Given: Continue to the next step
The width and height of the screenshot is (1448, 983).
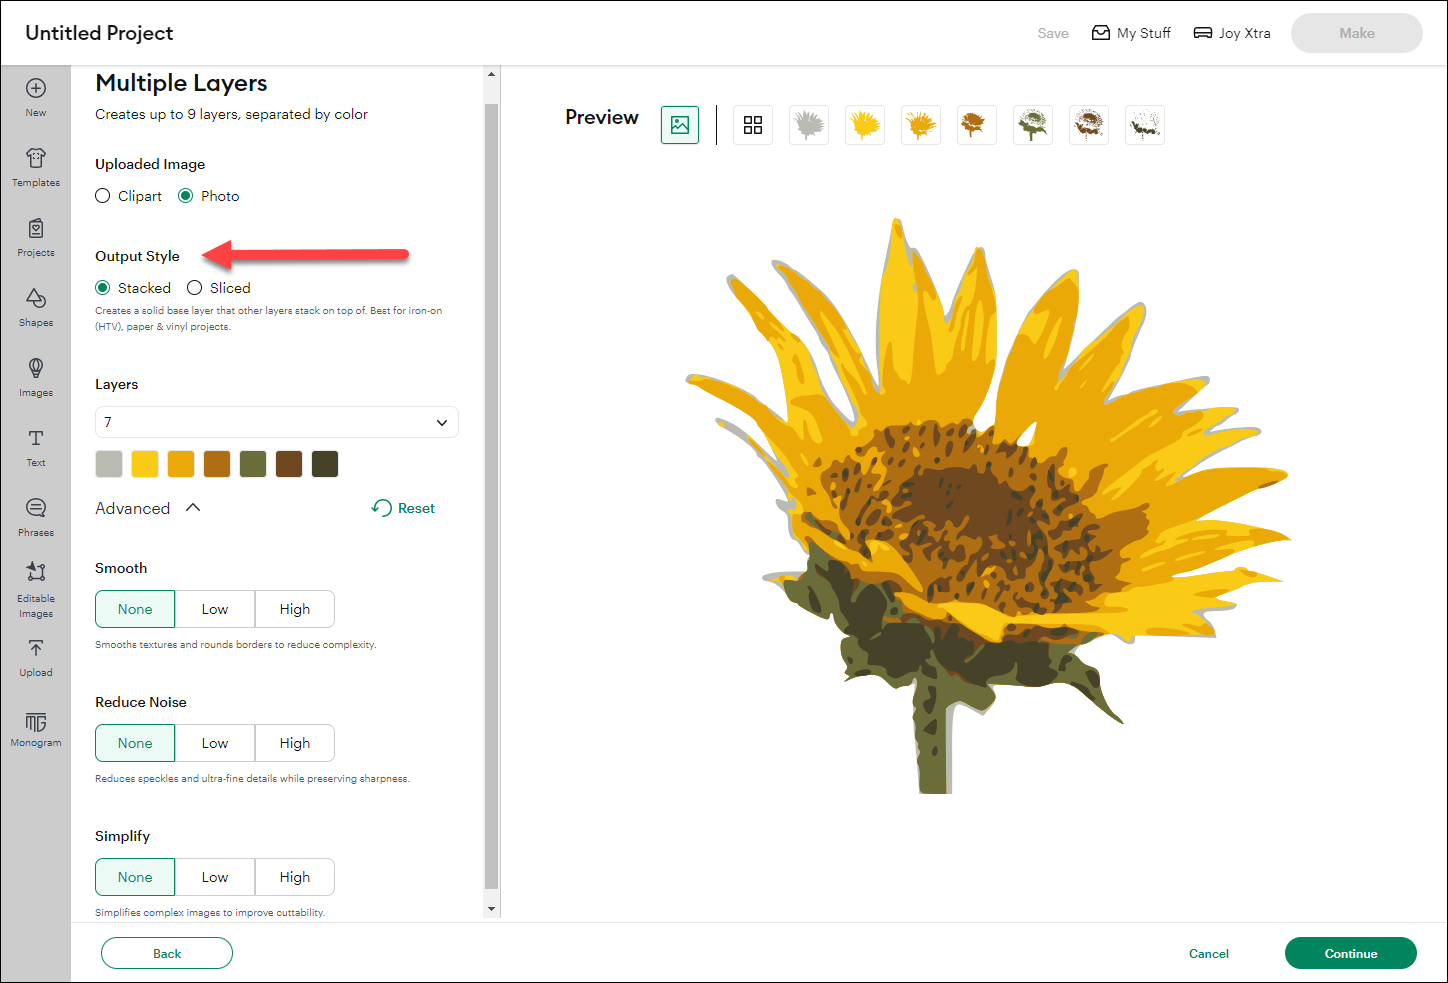Looking at the screenshot, I should coord(1350,953).
